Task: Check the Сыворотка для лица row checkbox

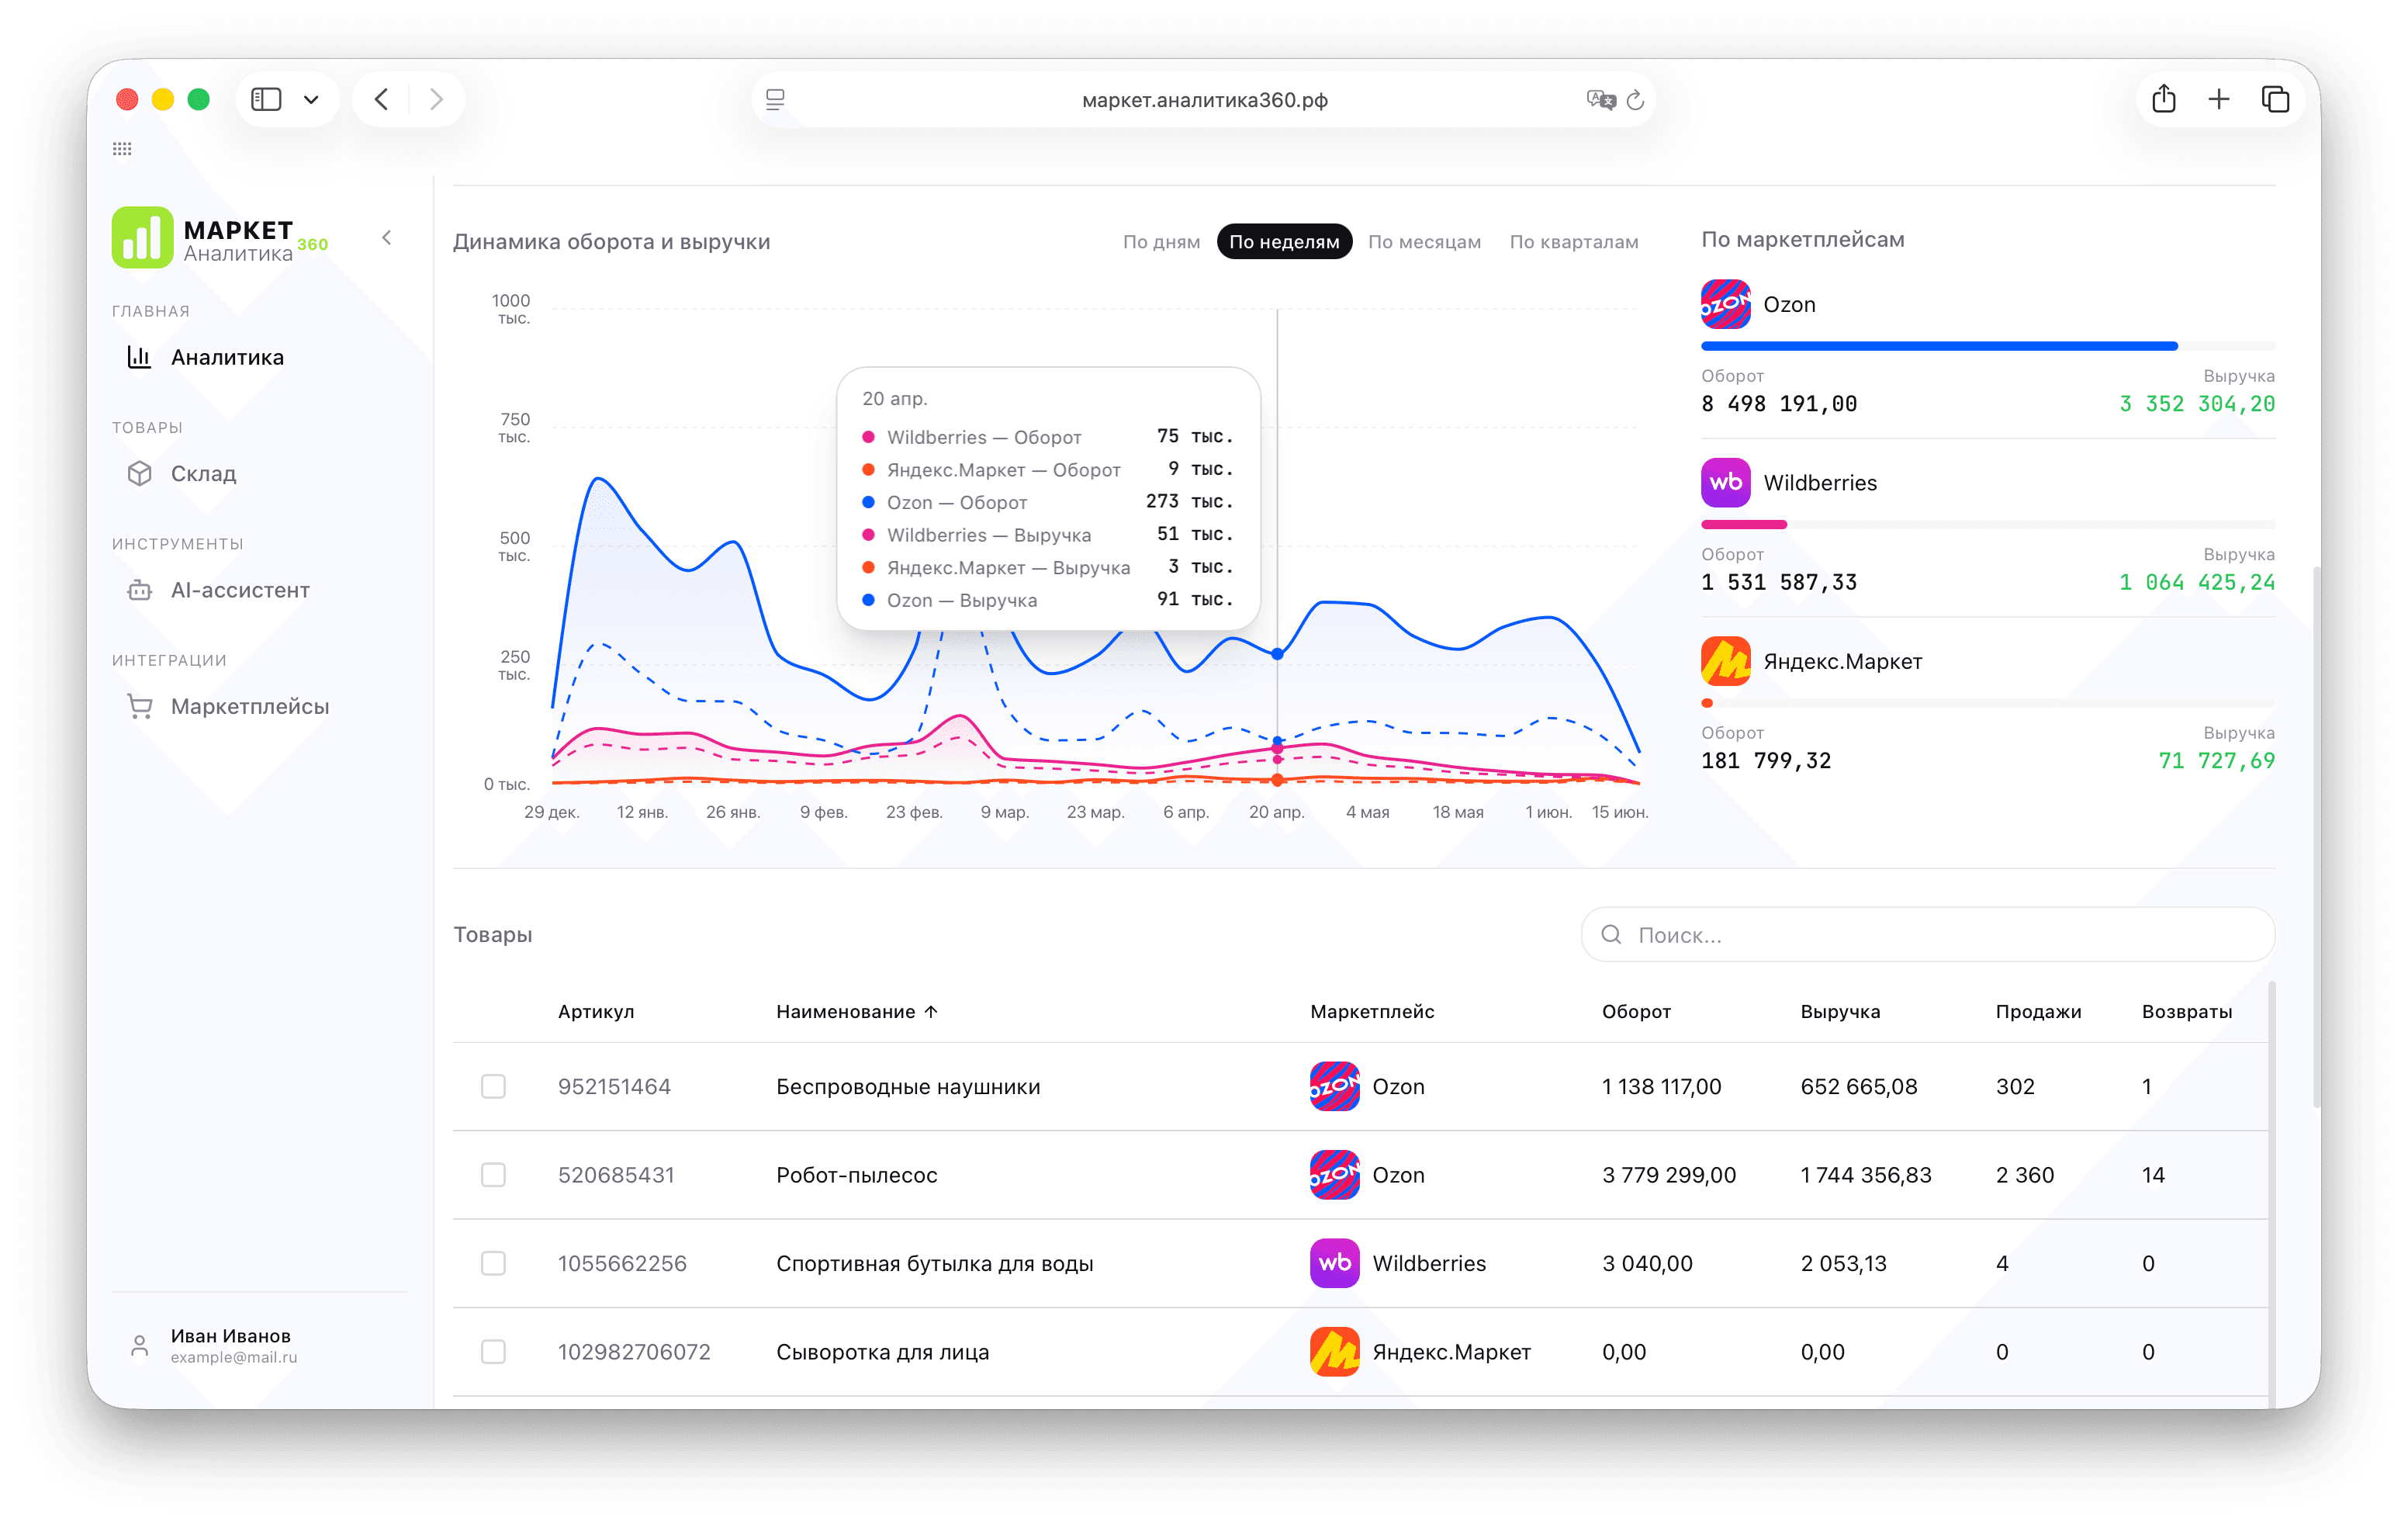Action: coord(493,1351)
